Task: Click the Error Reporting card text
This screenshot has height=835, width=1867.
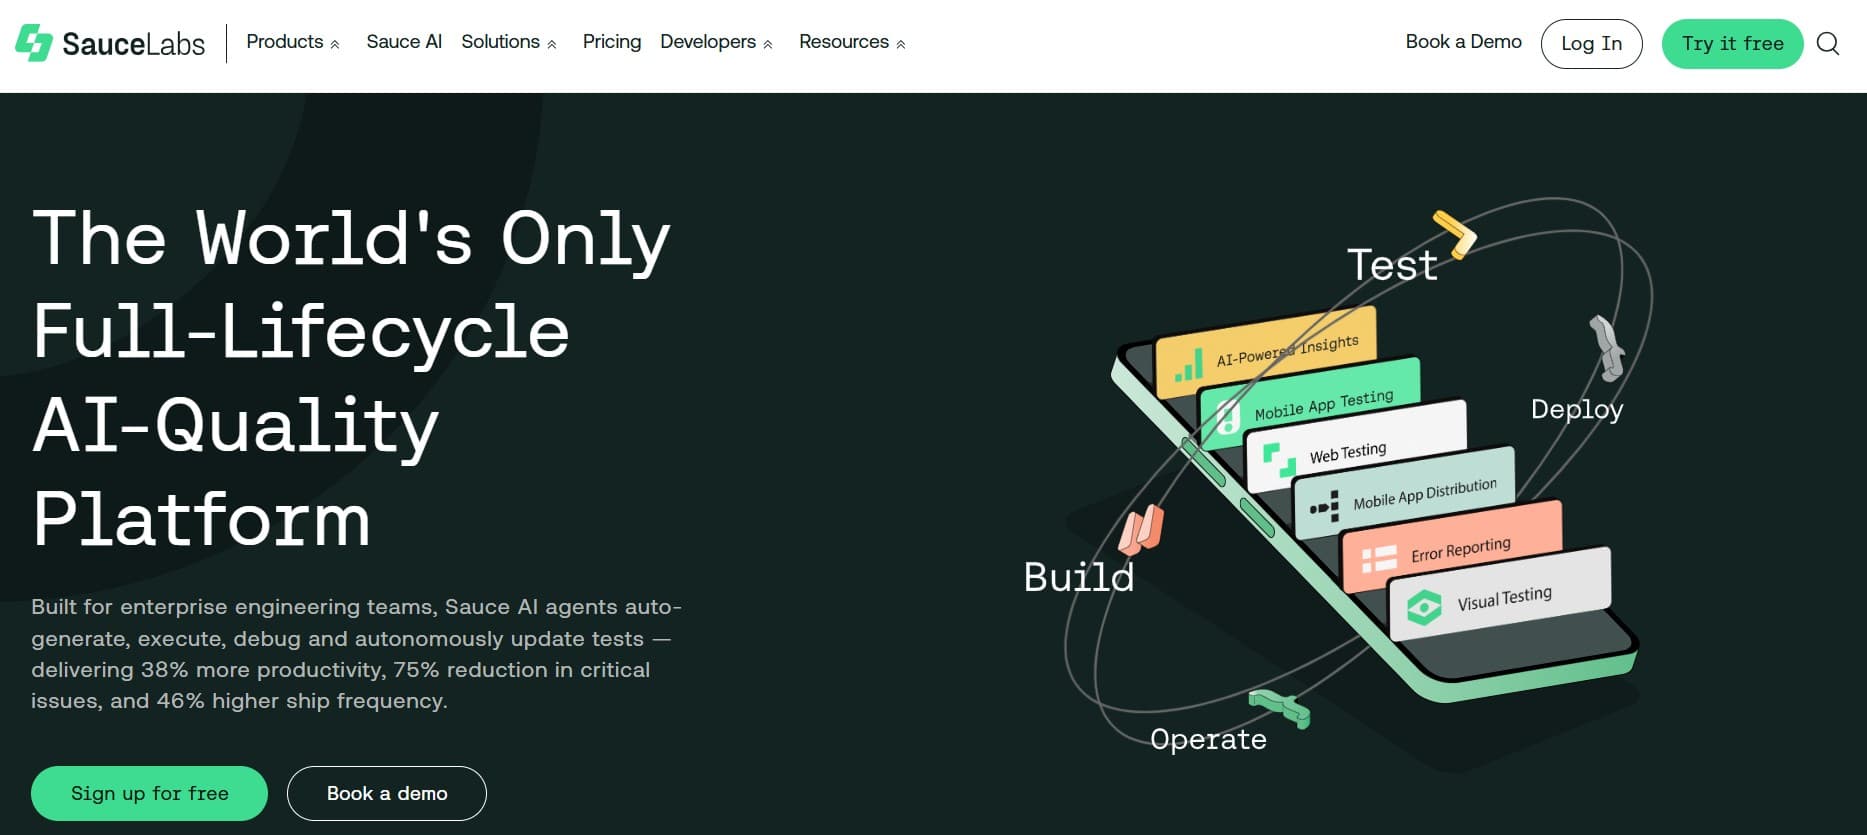Action: 1461,550
